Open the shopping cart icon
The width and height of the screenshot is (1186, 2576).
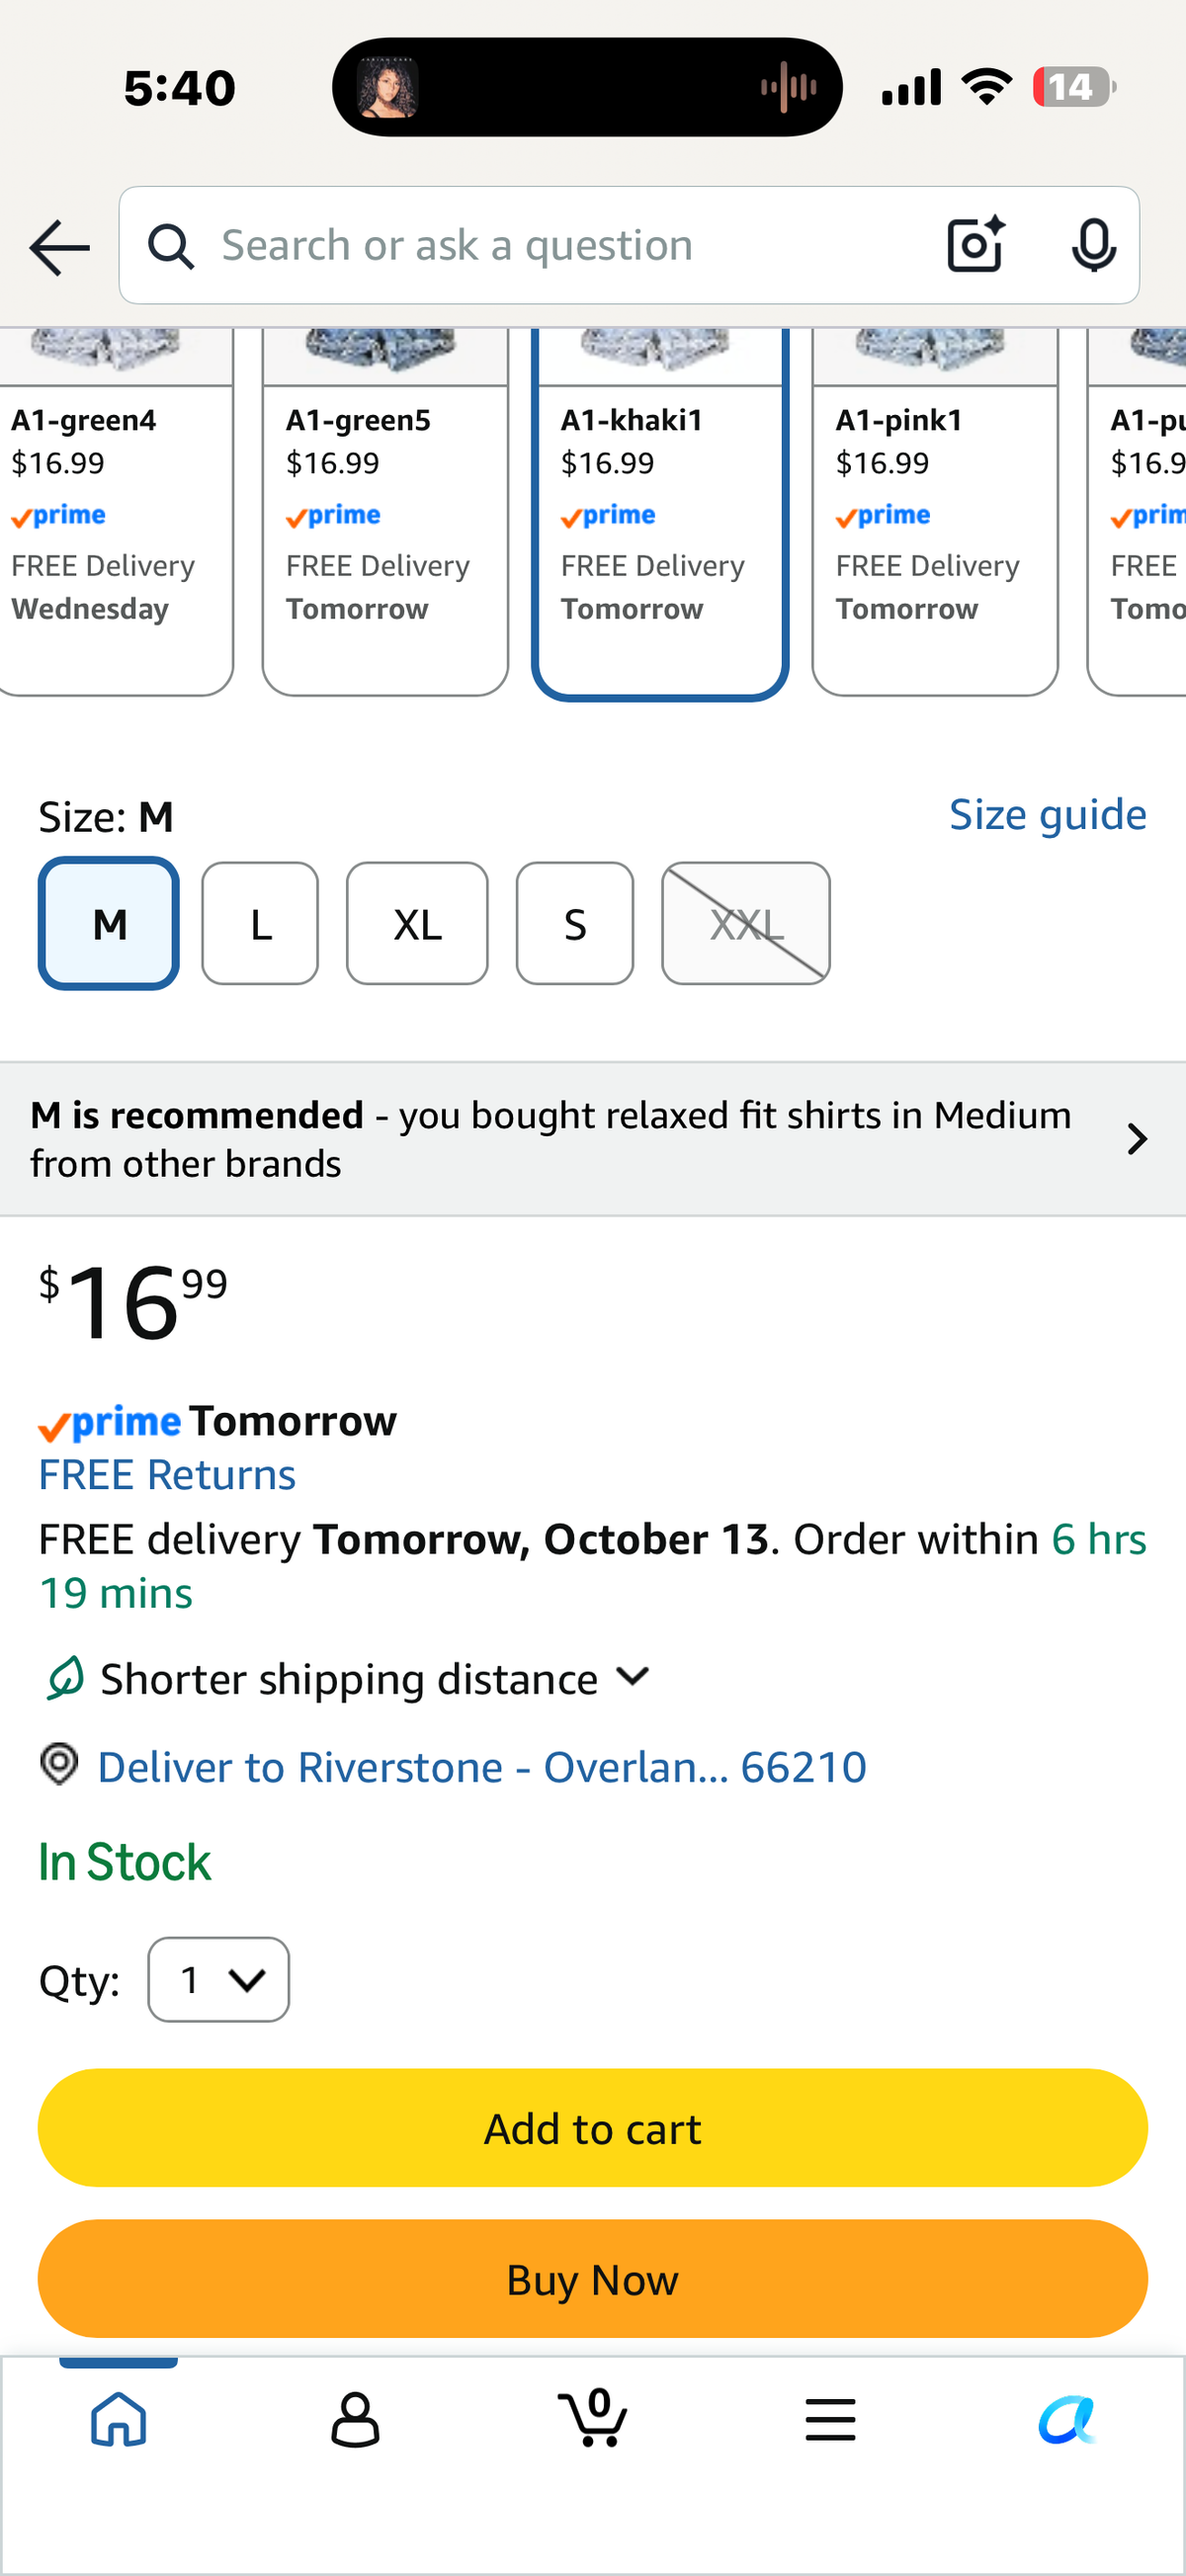[593, 2417]
